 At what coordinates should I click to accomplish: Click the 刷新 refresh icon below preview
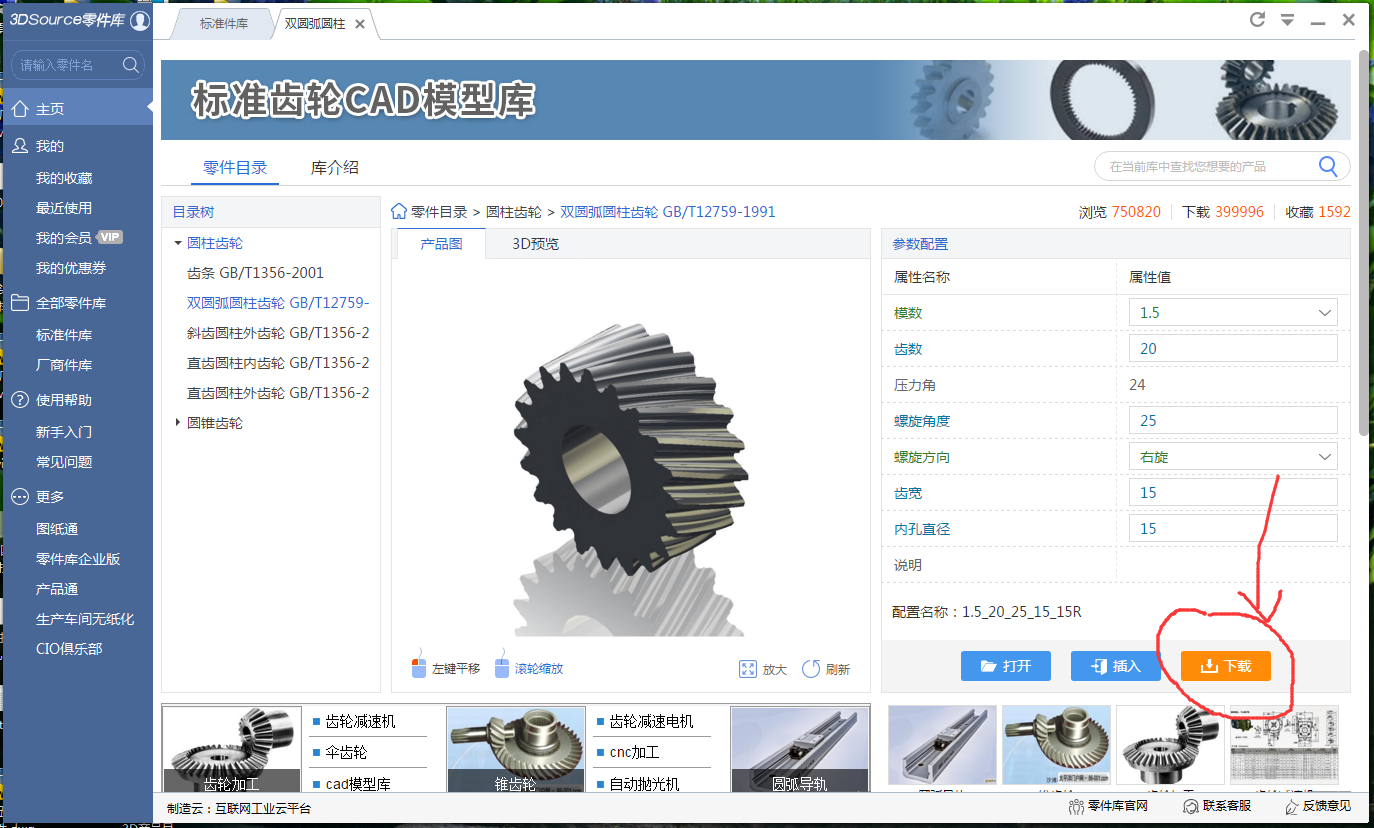click(810, 669)
